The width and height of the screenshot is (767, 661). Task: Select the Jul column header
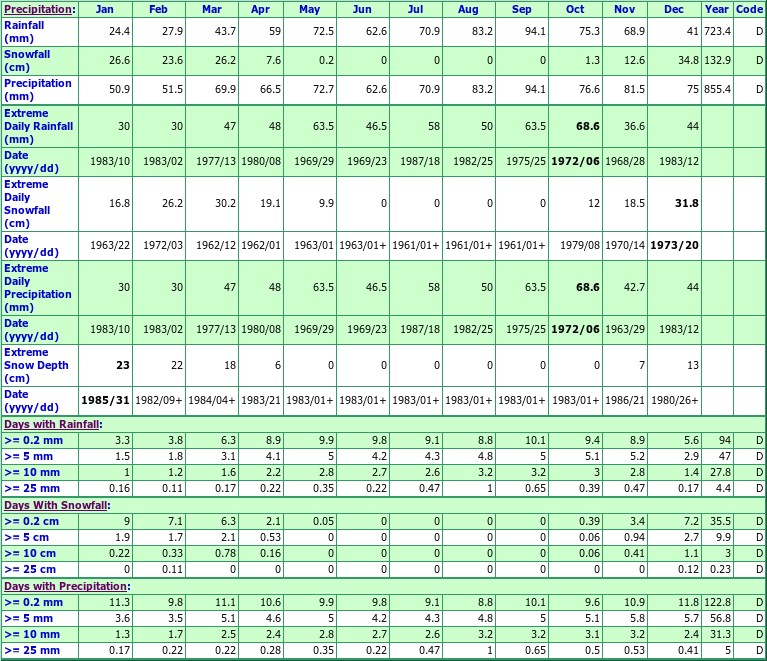[x=415, y=9]
